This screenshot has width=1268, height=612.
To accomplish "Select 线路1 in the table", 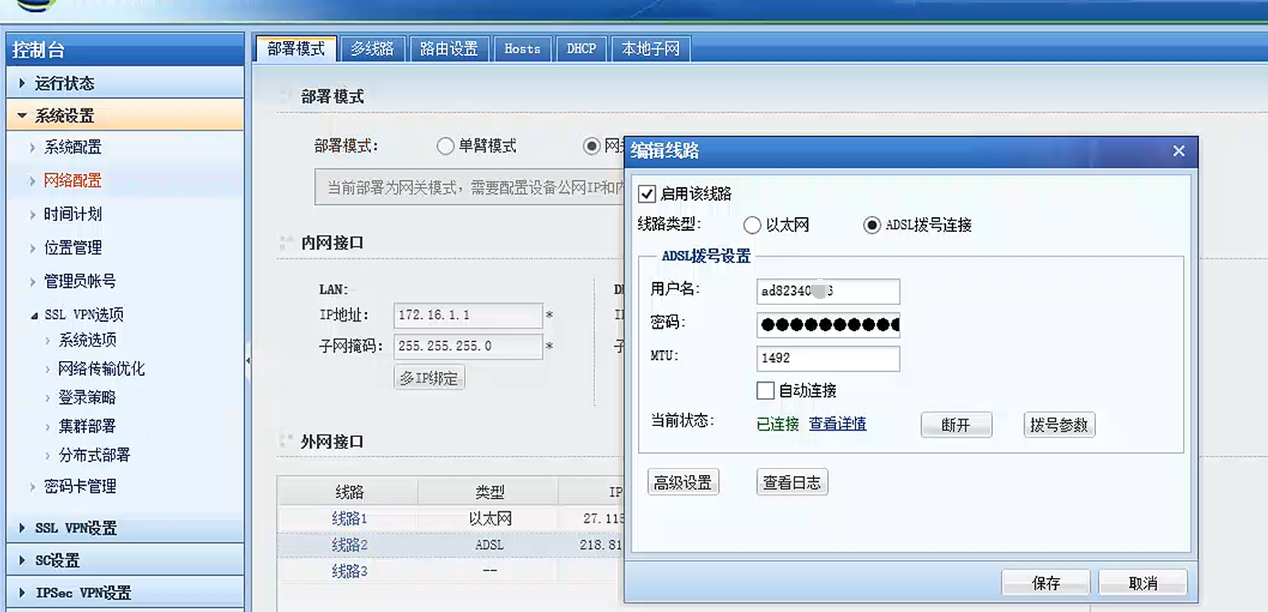I will click(x=350, y=518).
